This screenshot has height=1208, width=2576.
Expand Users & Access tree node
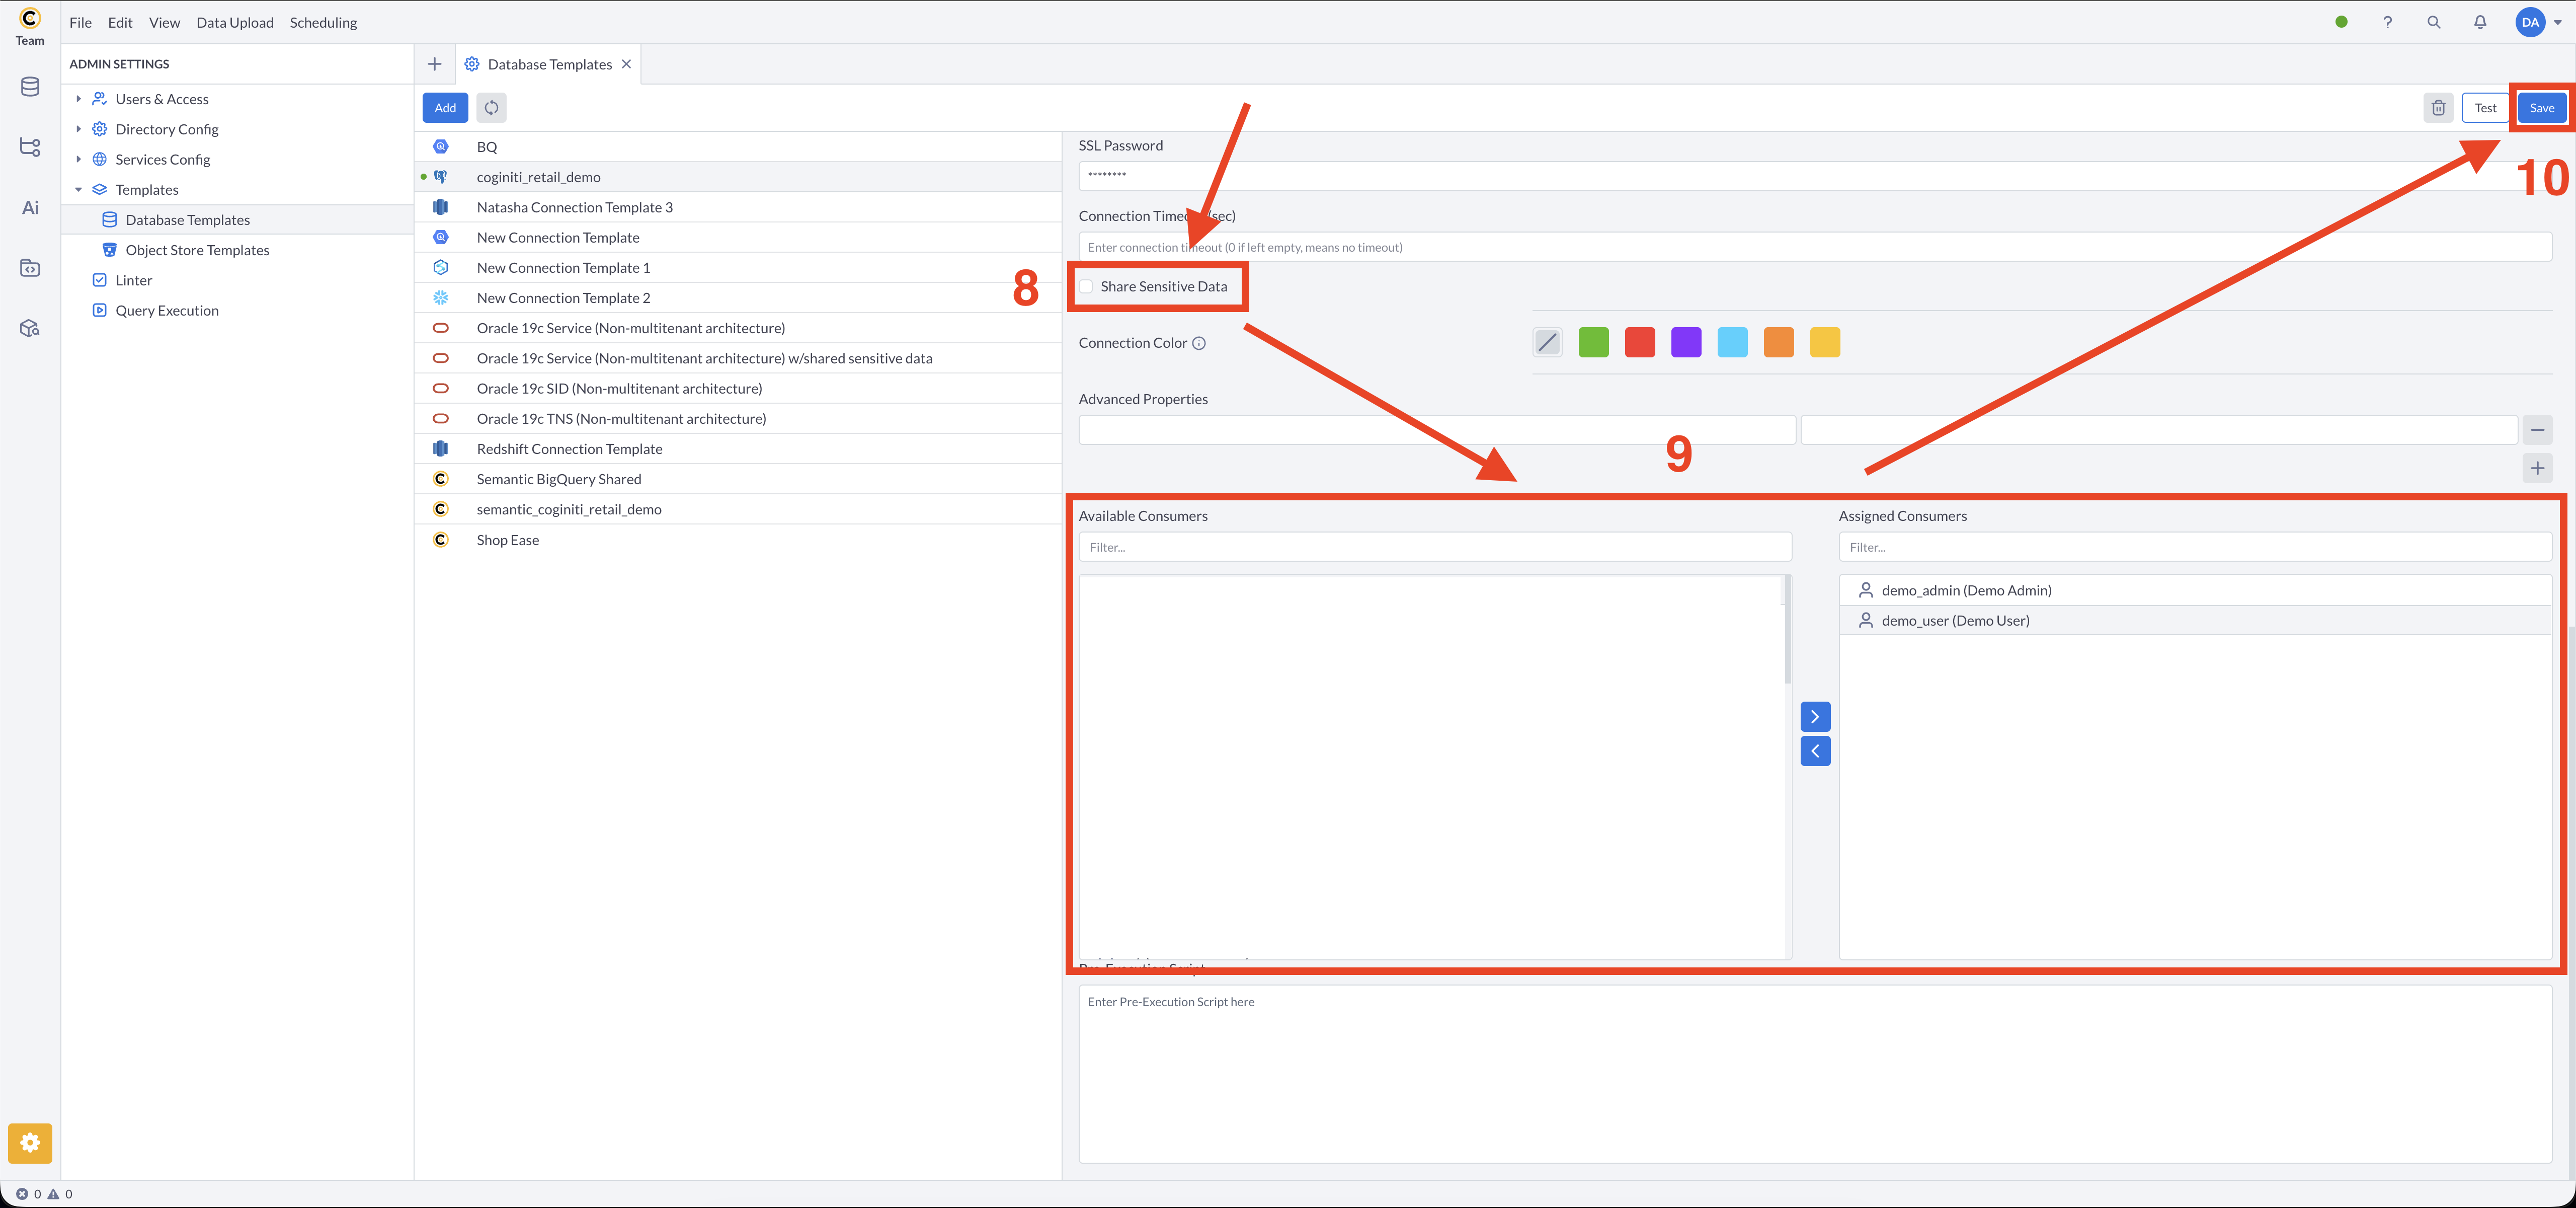coord(78,99)
